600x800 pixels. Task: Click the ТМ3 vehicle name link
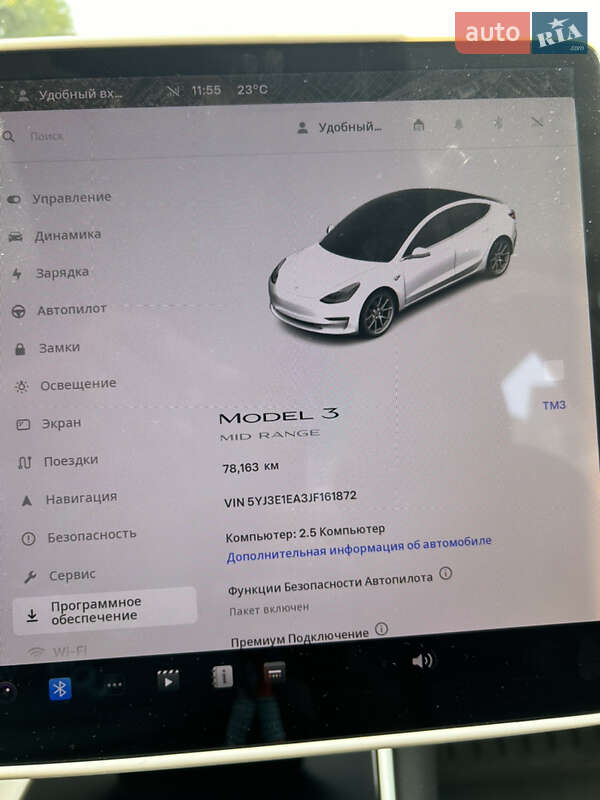pos(554,406)
